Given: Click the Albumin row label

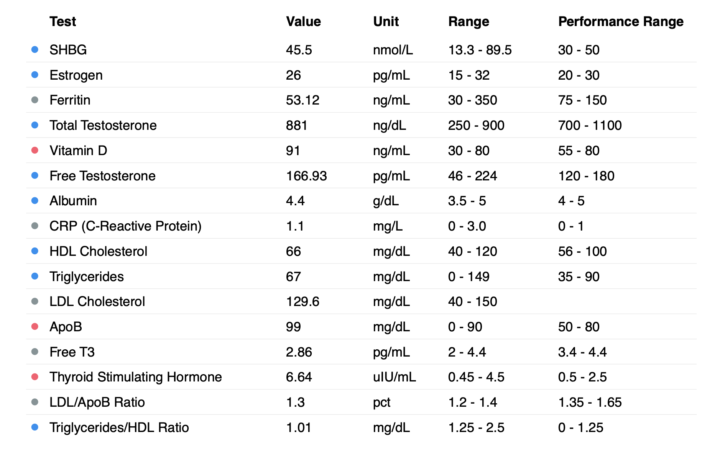Looking at the screenshot, I should [x=73, y=201].
